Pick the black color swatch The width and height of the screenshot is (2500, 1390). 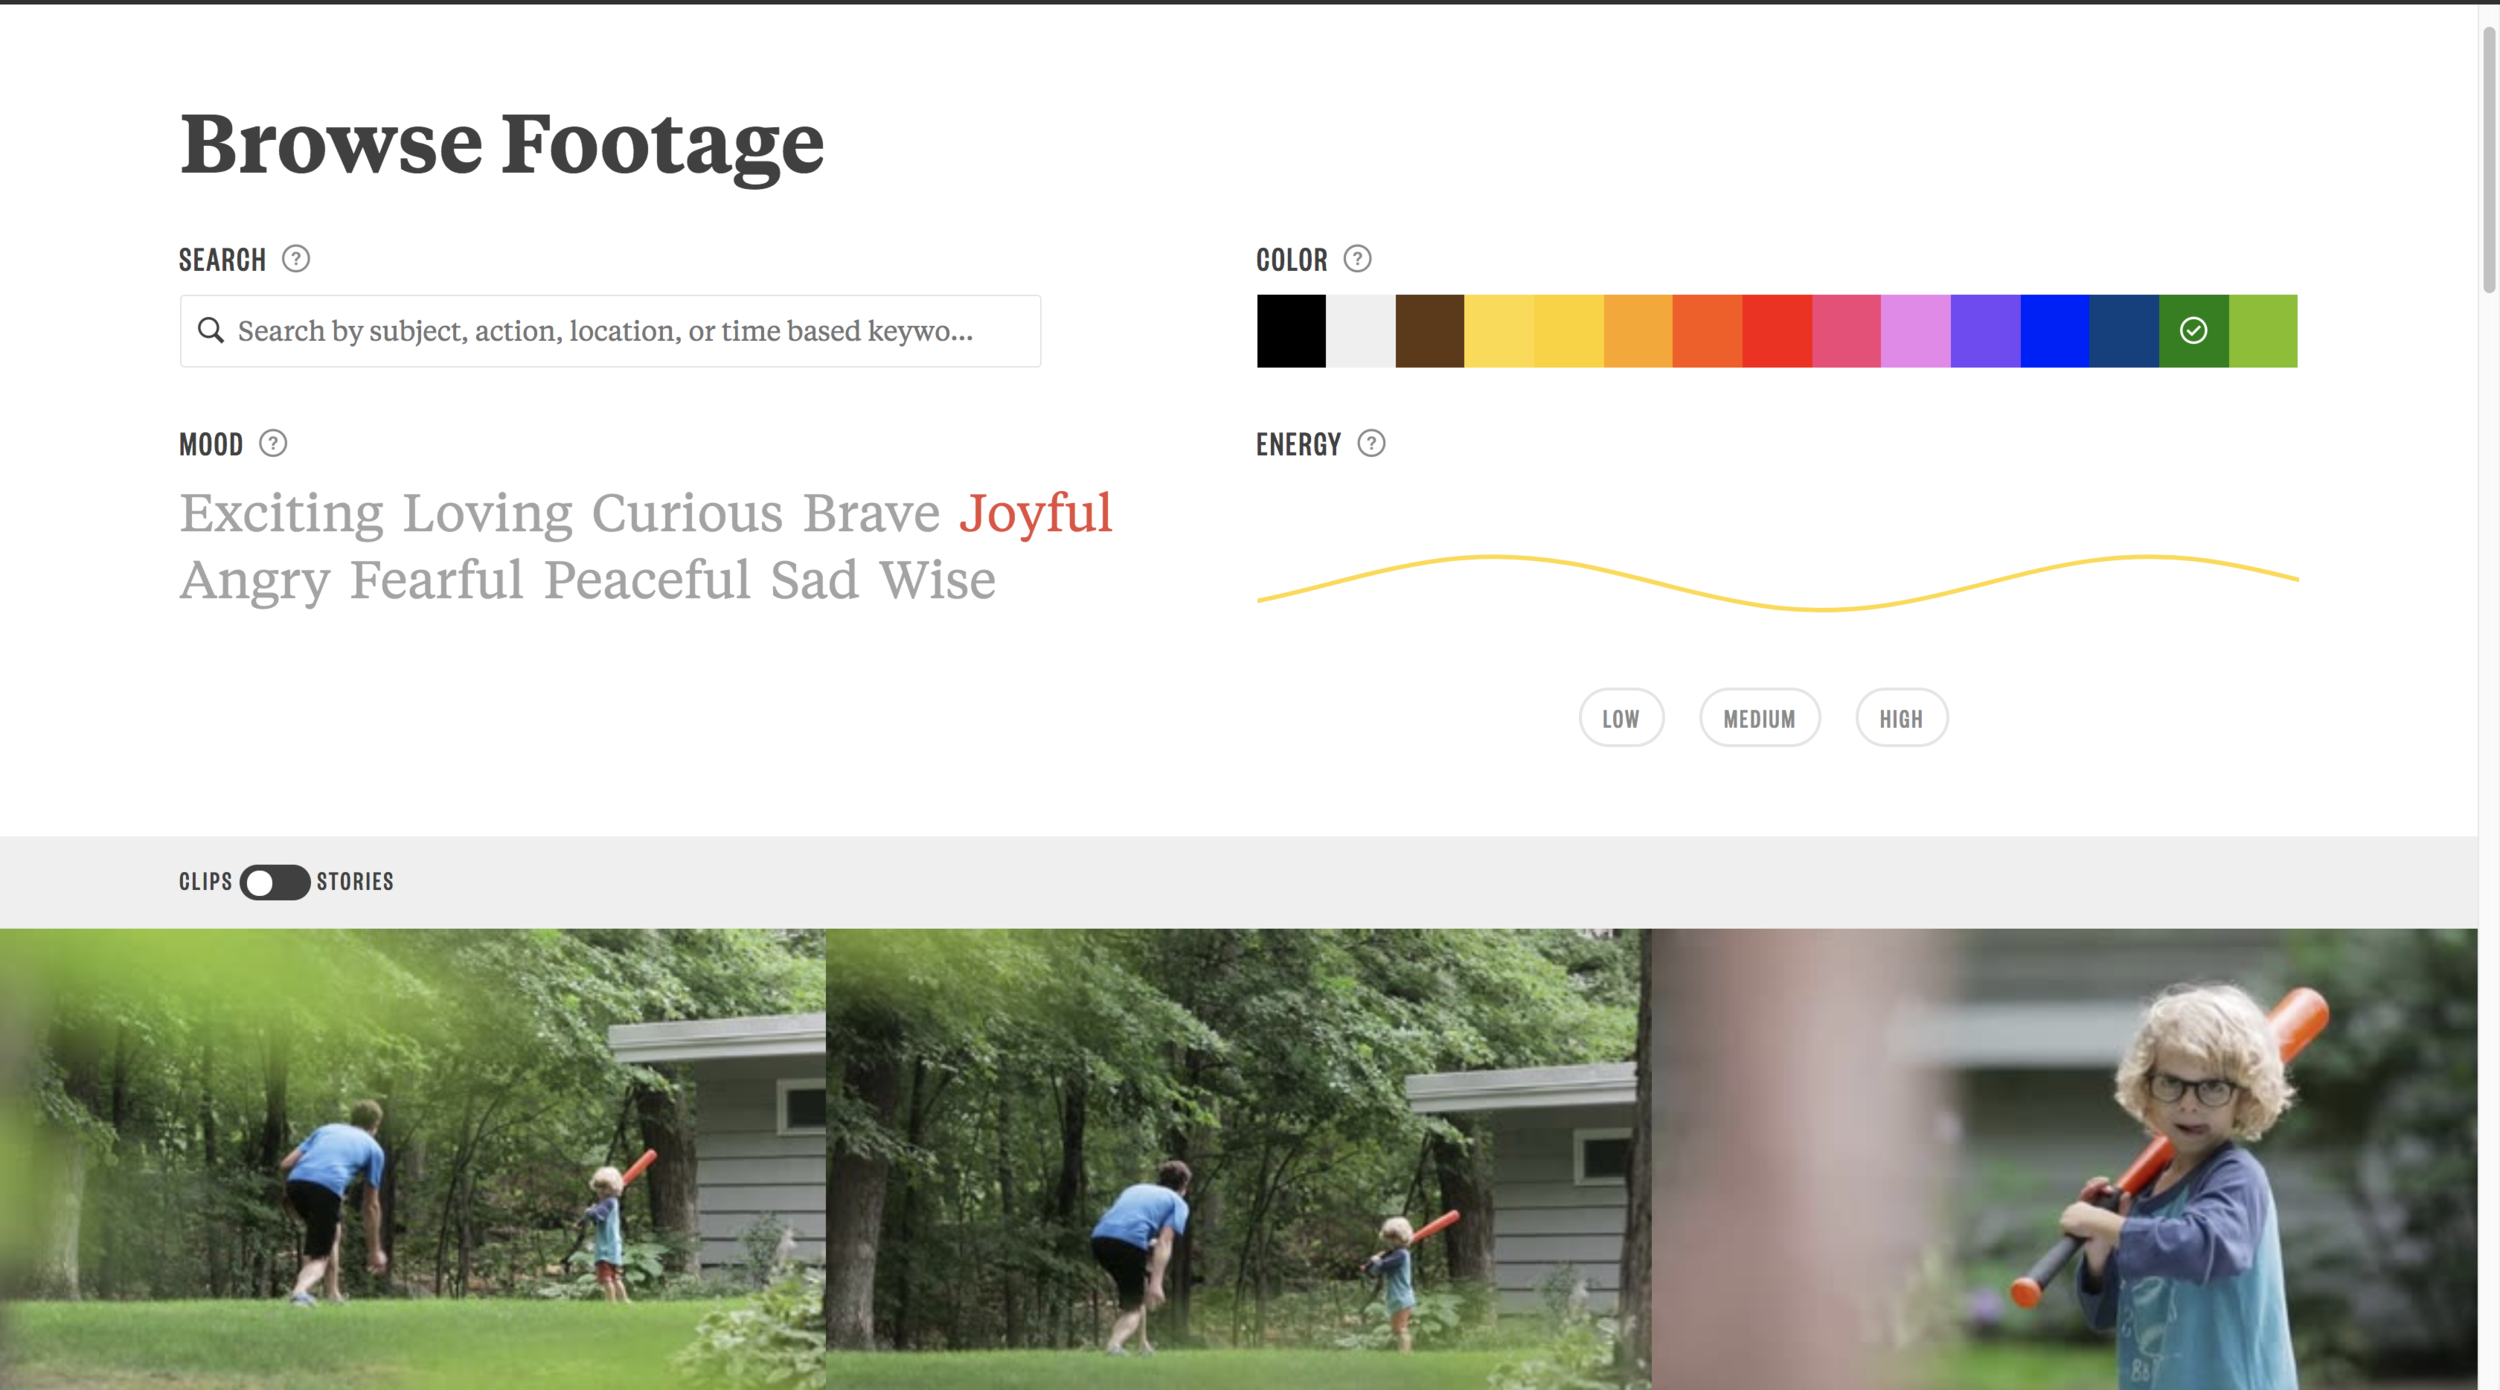pyautogui.click(x=1290, y=330)
